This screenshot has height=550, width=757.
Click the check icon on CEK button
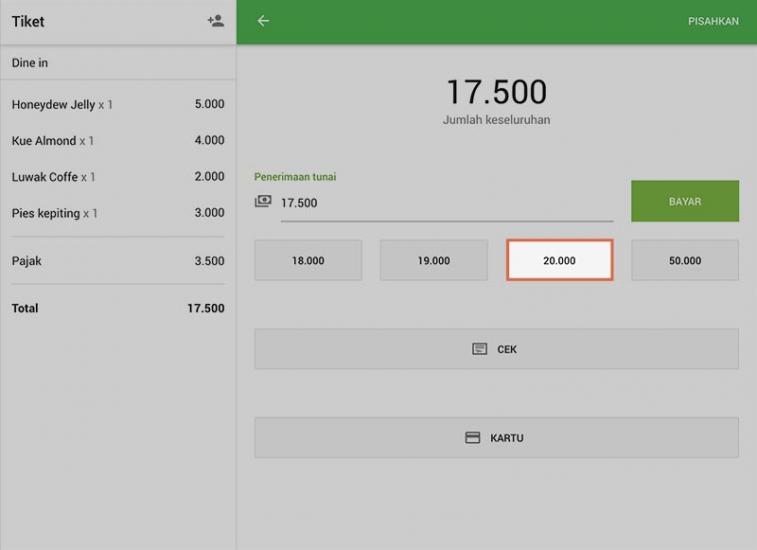[480, 349]
